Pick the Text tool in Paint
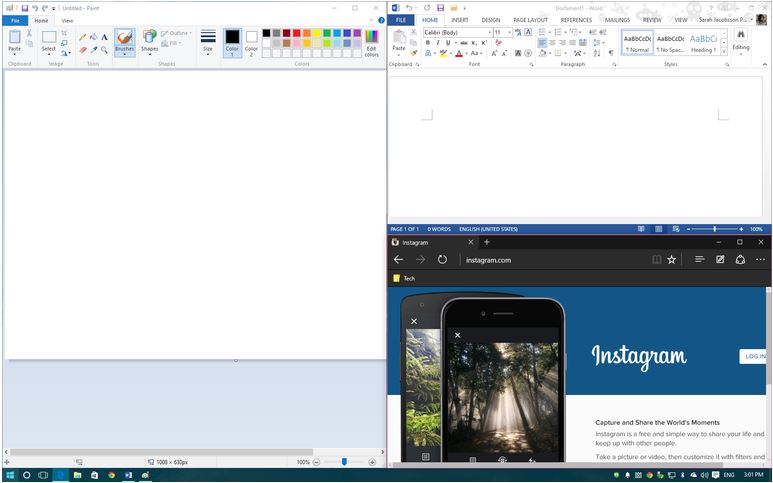Image resolution: width=773 pixels, height=483 pixels. [105, 37]
